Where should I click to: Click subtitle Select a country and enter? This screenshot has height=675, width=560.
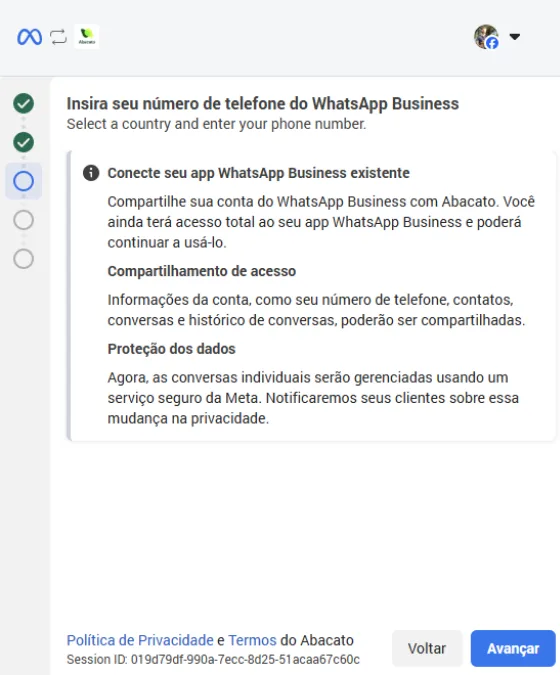[x=216, y=124]
